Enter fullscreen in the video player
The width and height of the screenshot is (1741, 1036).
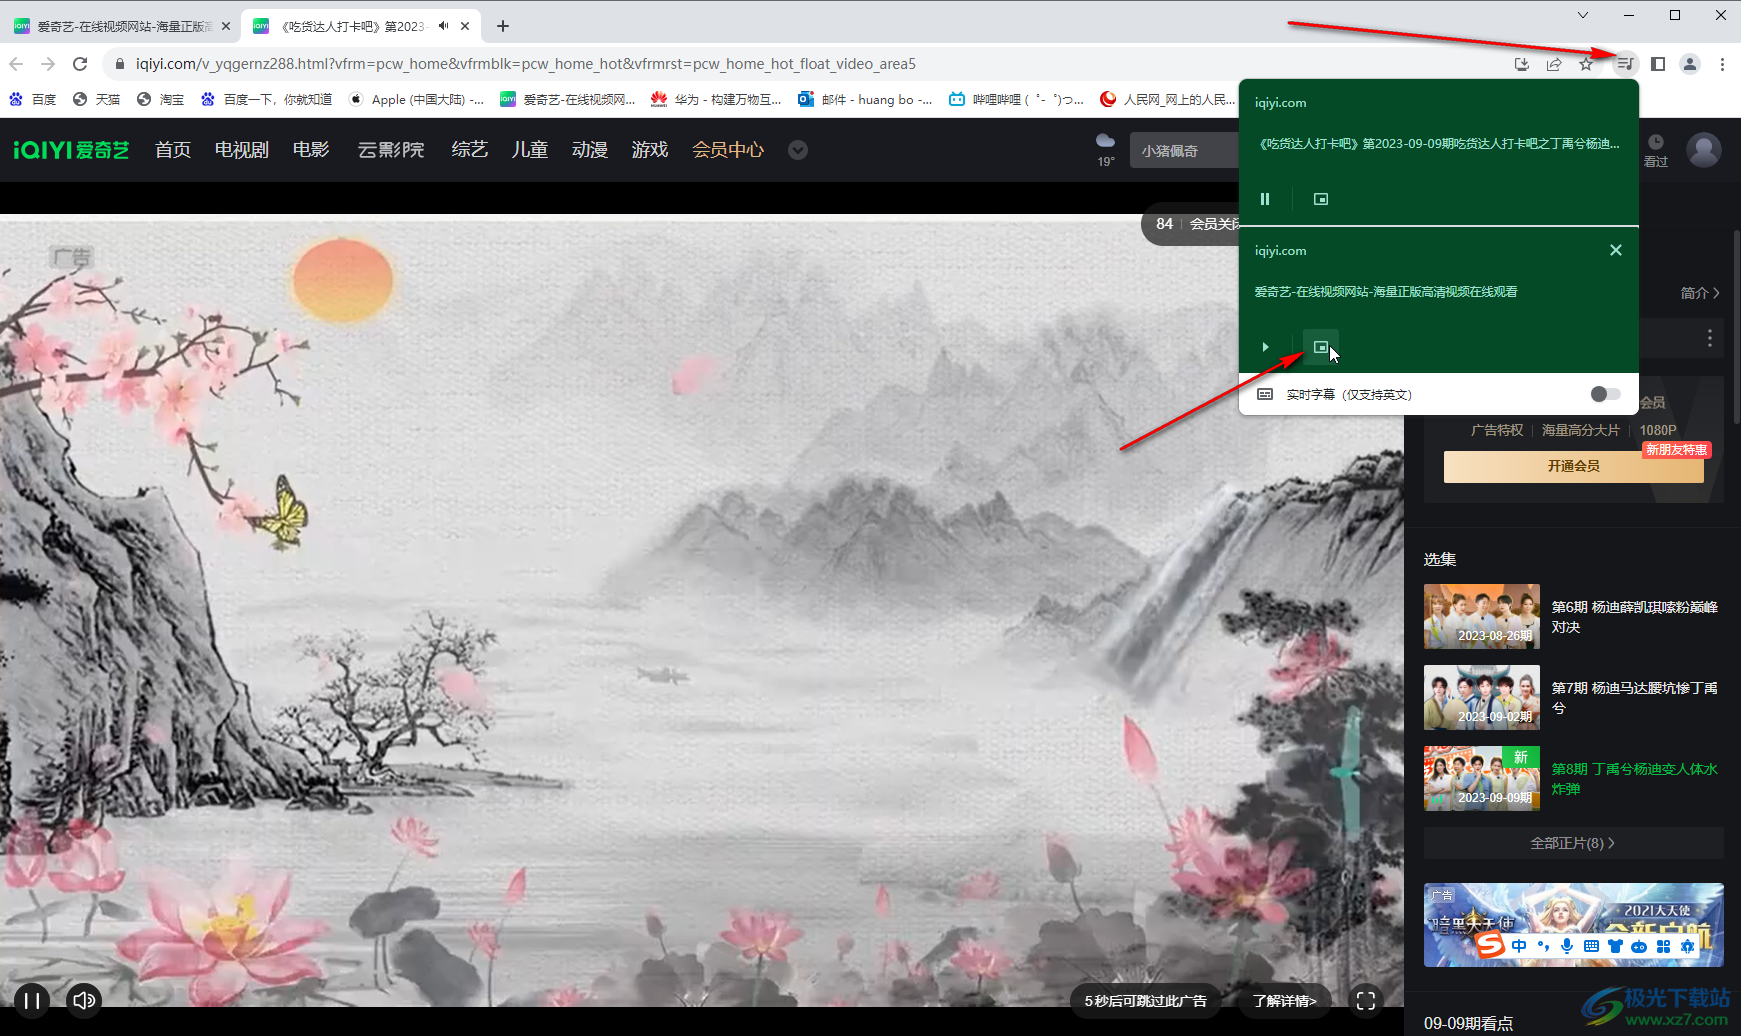(x=1366, y=1000)
